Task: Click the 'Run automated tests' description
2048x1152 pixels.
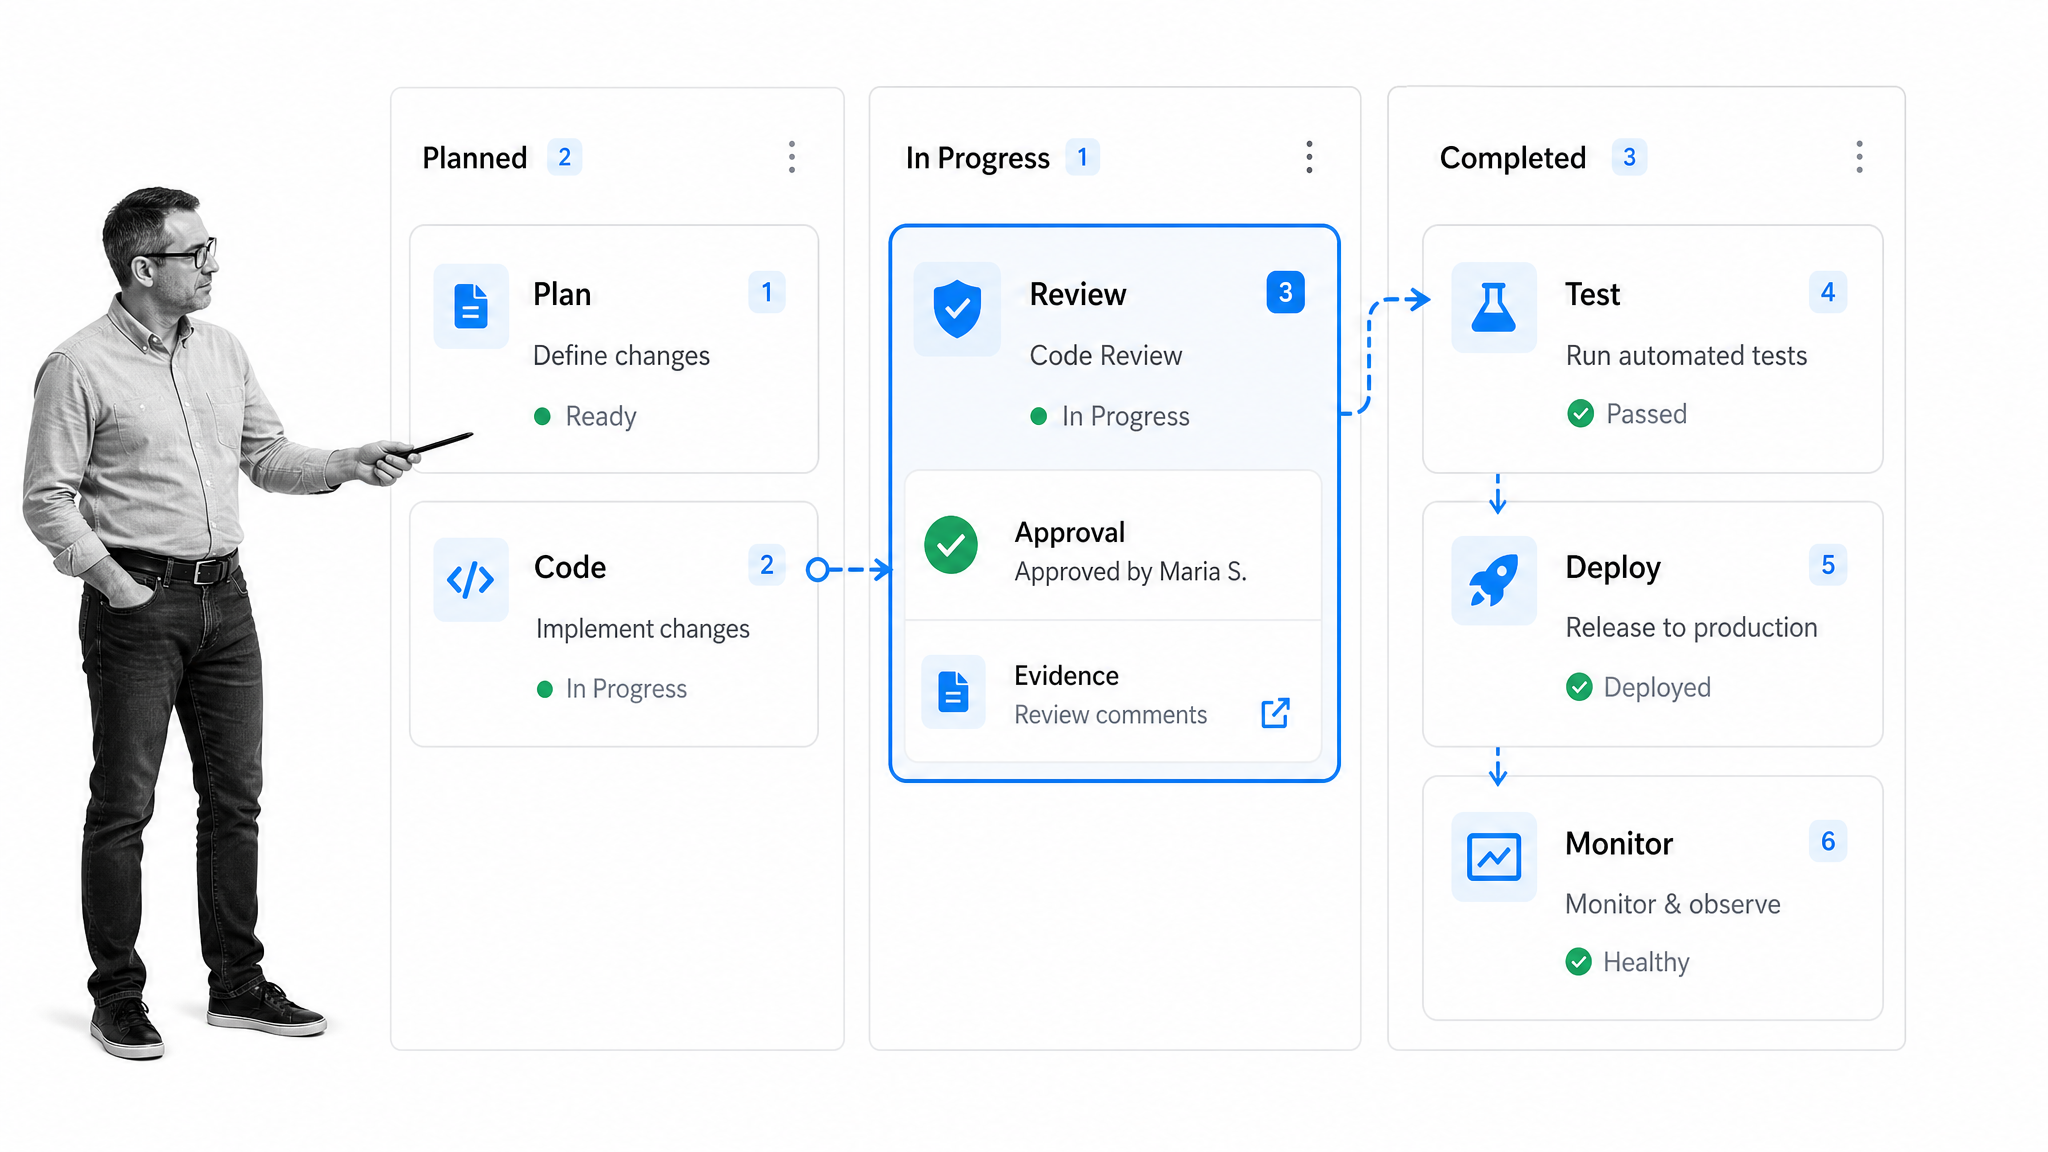Action: pyautogui.click(x=1686, y=356)
